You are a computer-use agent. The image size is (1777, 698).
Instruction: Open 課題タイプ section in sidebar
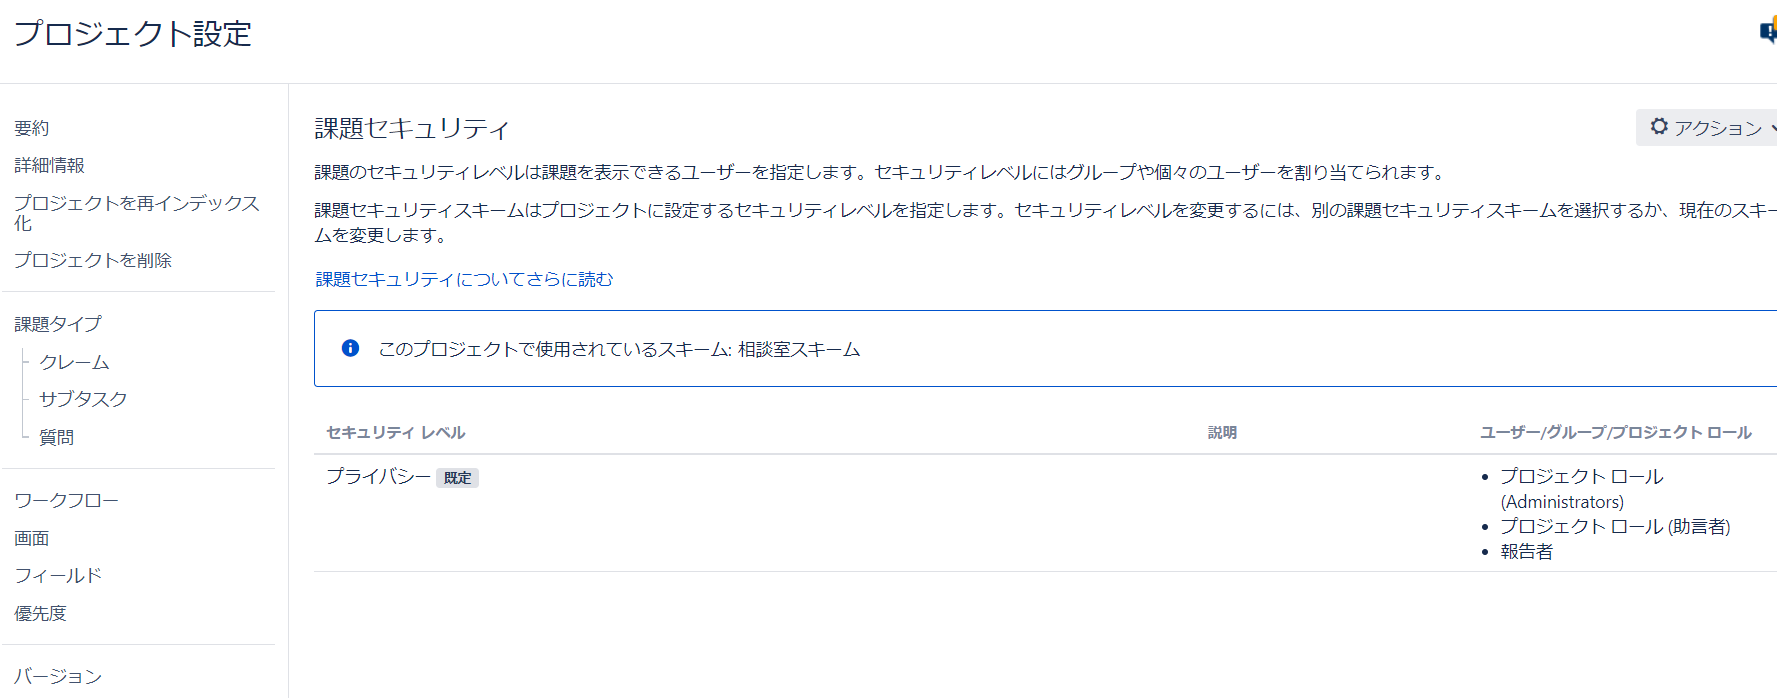click(x=58, y=324)
